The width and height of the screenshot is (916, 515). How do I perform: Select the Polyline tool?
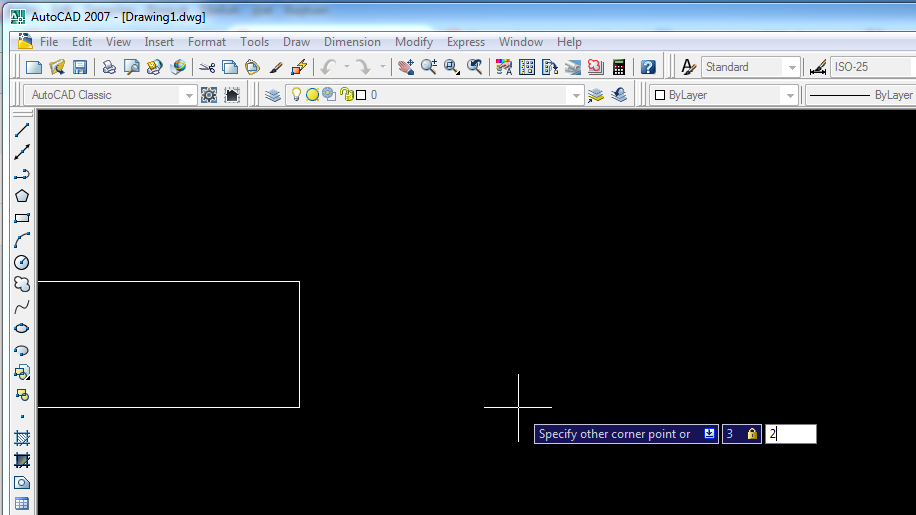point(22,174)
